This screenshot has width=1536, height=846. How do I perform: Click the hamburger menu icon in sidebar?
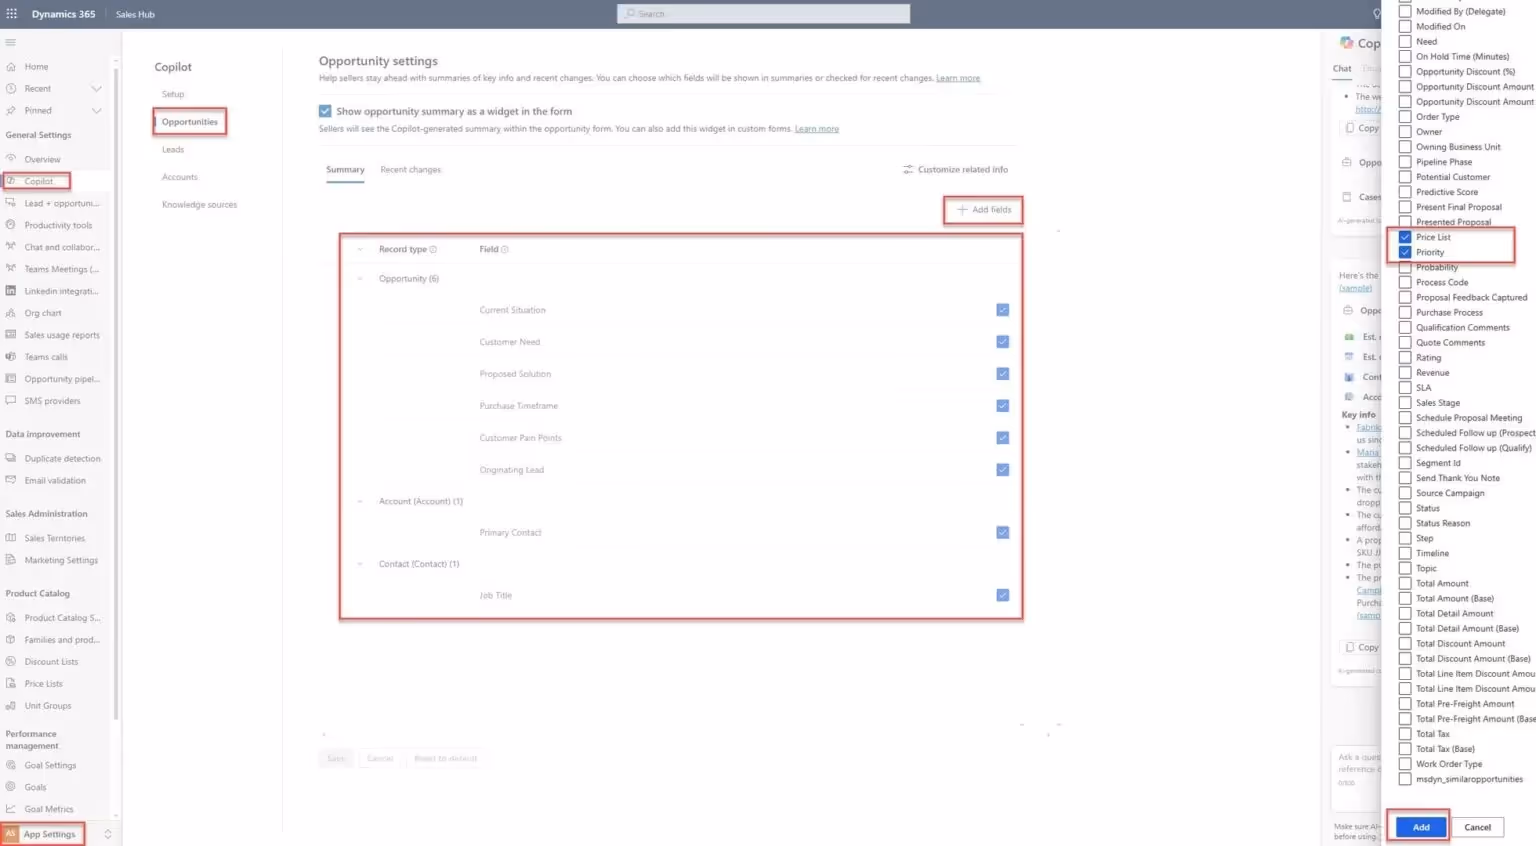[11, 43]
